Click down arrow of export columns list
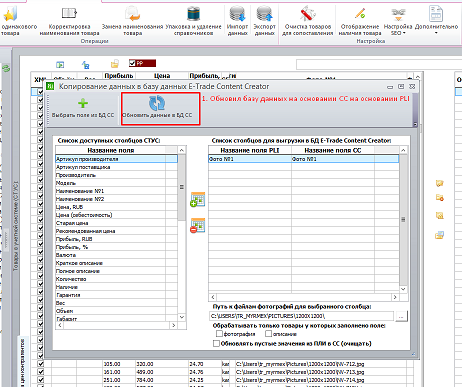Screen dimensions: 462x387 pos(403,289)
